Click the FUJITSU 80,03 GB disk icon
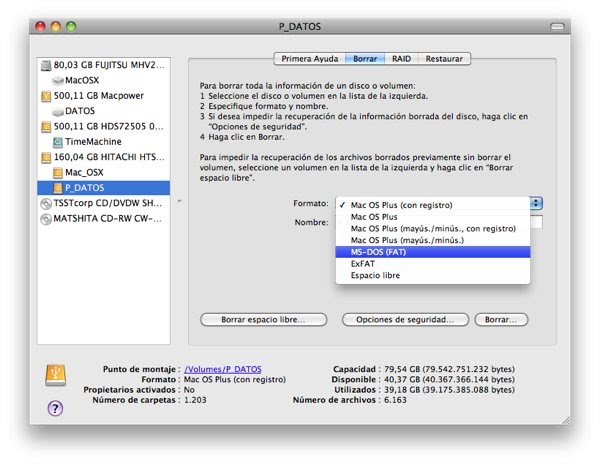The height and width of the screenshot is (465, 600). coord(46,65)
